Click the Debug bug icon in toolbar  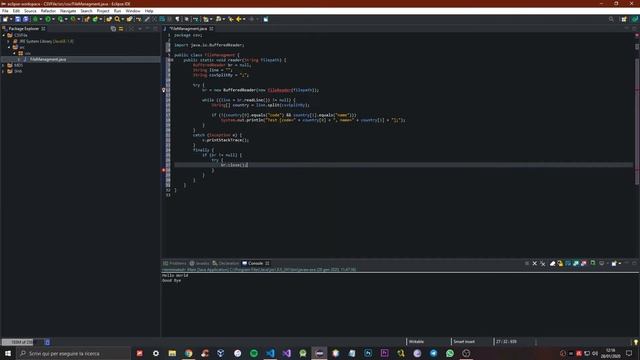click(35, 19)
